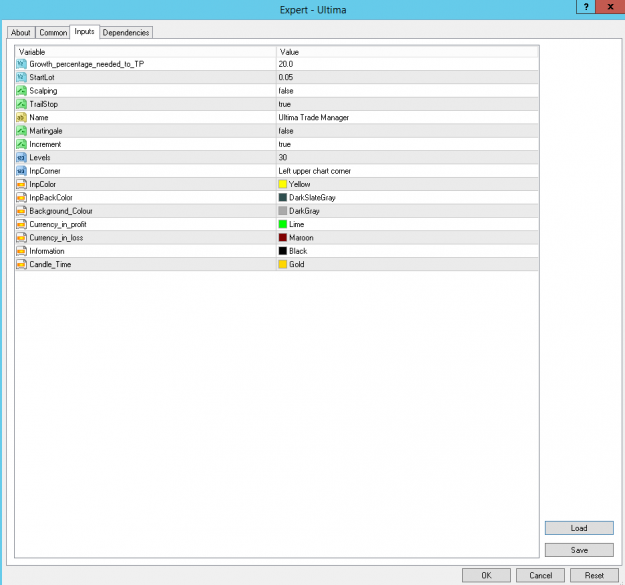The height and width of the screenshot is (585, 625).
Task: Click the color-type icon beside InpColor
Action: point(21,184)
